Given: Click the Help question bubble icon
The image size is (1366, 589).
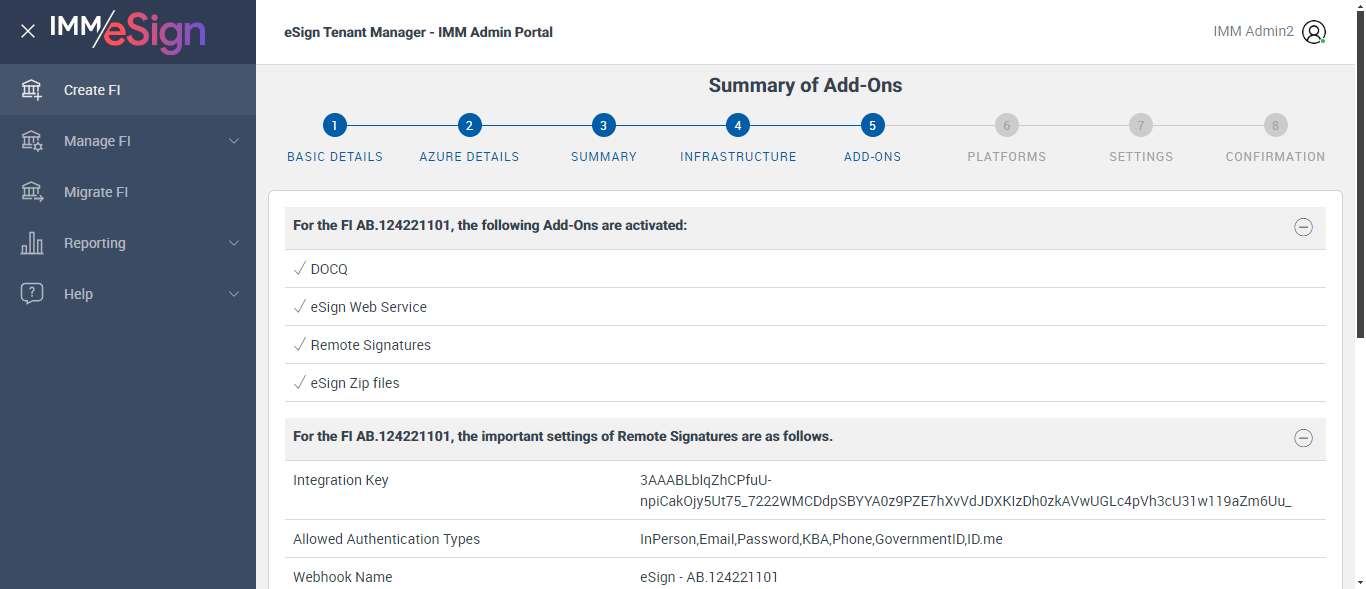Looking at the screenshot, I should tap(32, 294).
